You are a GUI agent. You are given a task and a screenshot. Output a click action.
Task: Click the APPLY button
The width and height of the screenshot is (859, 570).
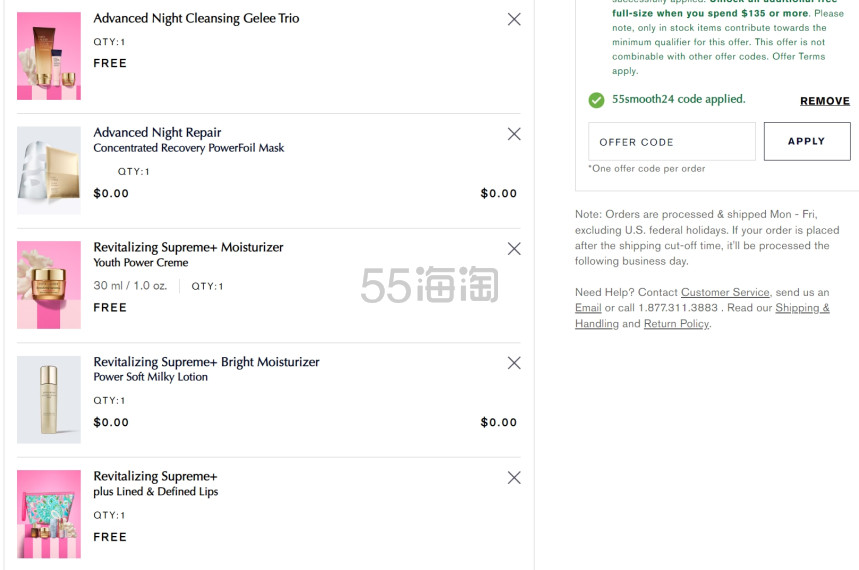pyautogui.click(x=807, y=141)
